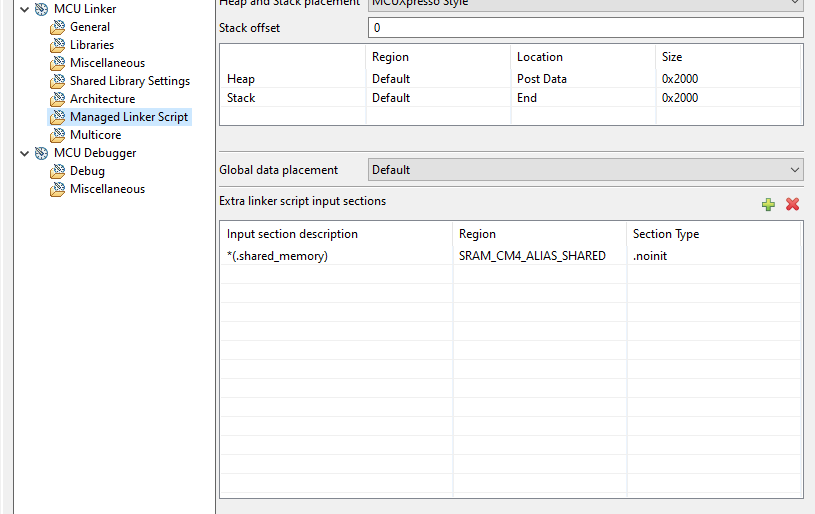The image size is (815, 514).
Task: Open the Multicore settings item
Action: tap(96, 135)
